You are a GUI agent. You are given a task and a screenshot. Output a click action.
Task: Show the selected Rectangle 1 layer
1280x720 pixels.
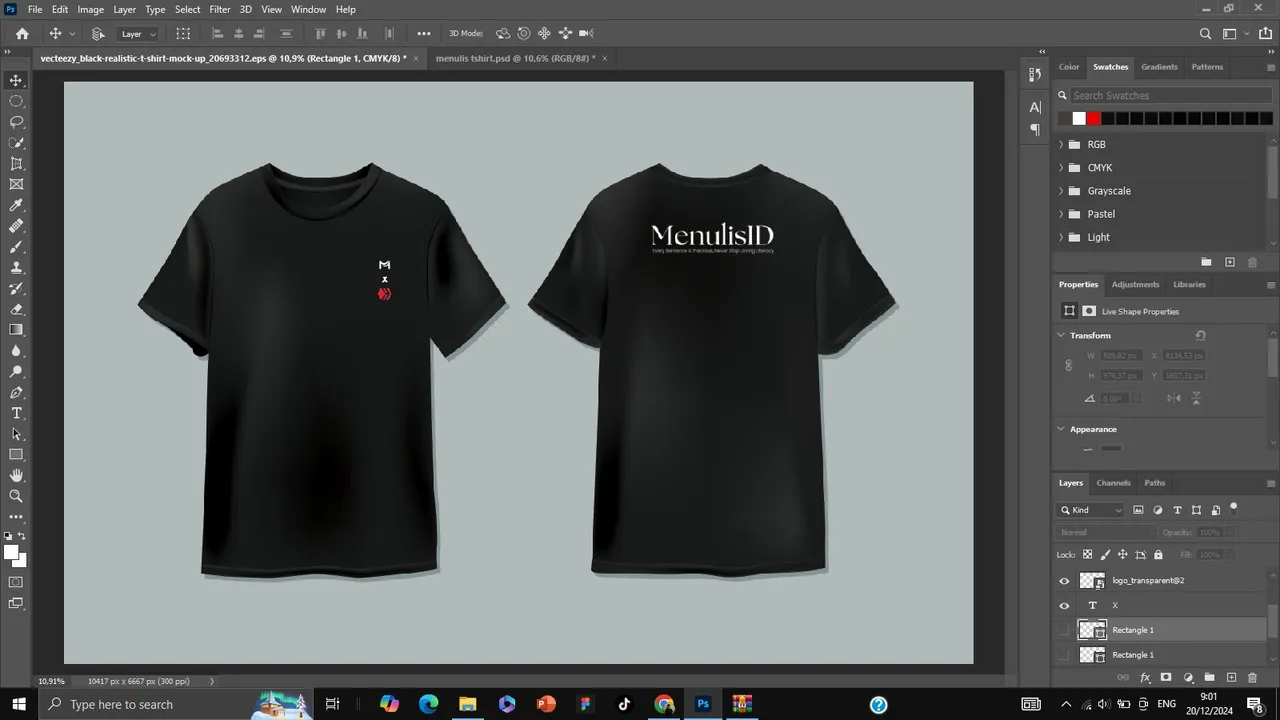(x=1064, y=630)
